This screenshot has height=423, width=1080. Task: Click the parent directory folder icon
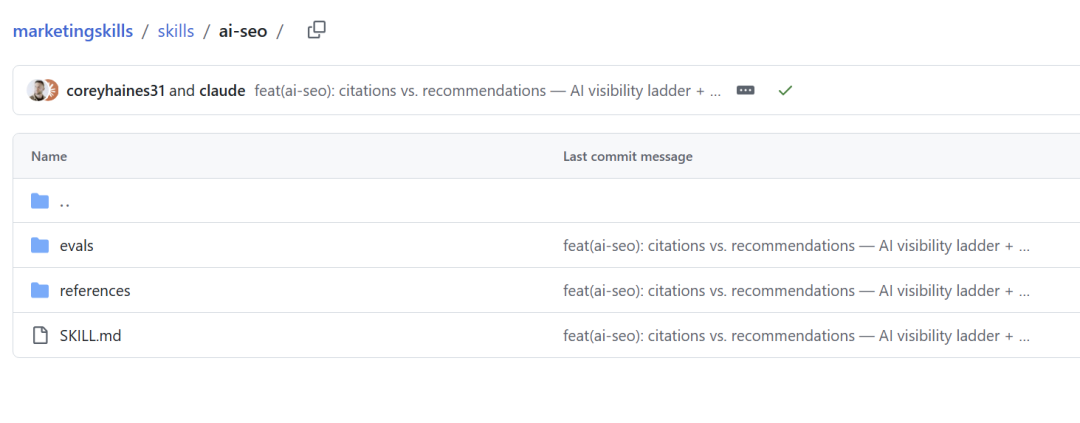[40, 201]
